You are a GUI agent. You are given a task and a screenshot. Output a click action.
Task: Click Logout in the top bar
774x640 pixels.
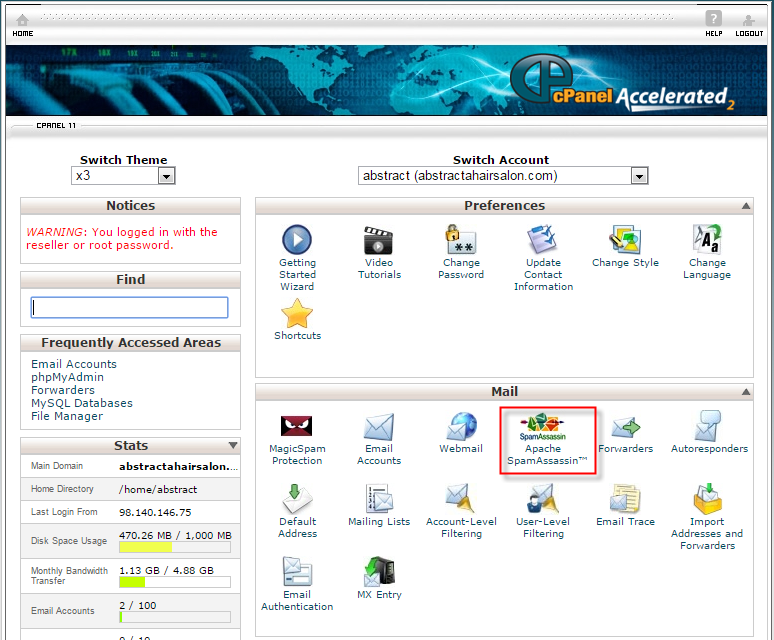tap(749, 24)
